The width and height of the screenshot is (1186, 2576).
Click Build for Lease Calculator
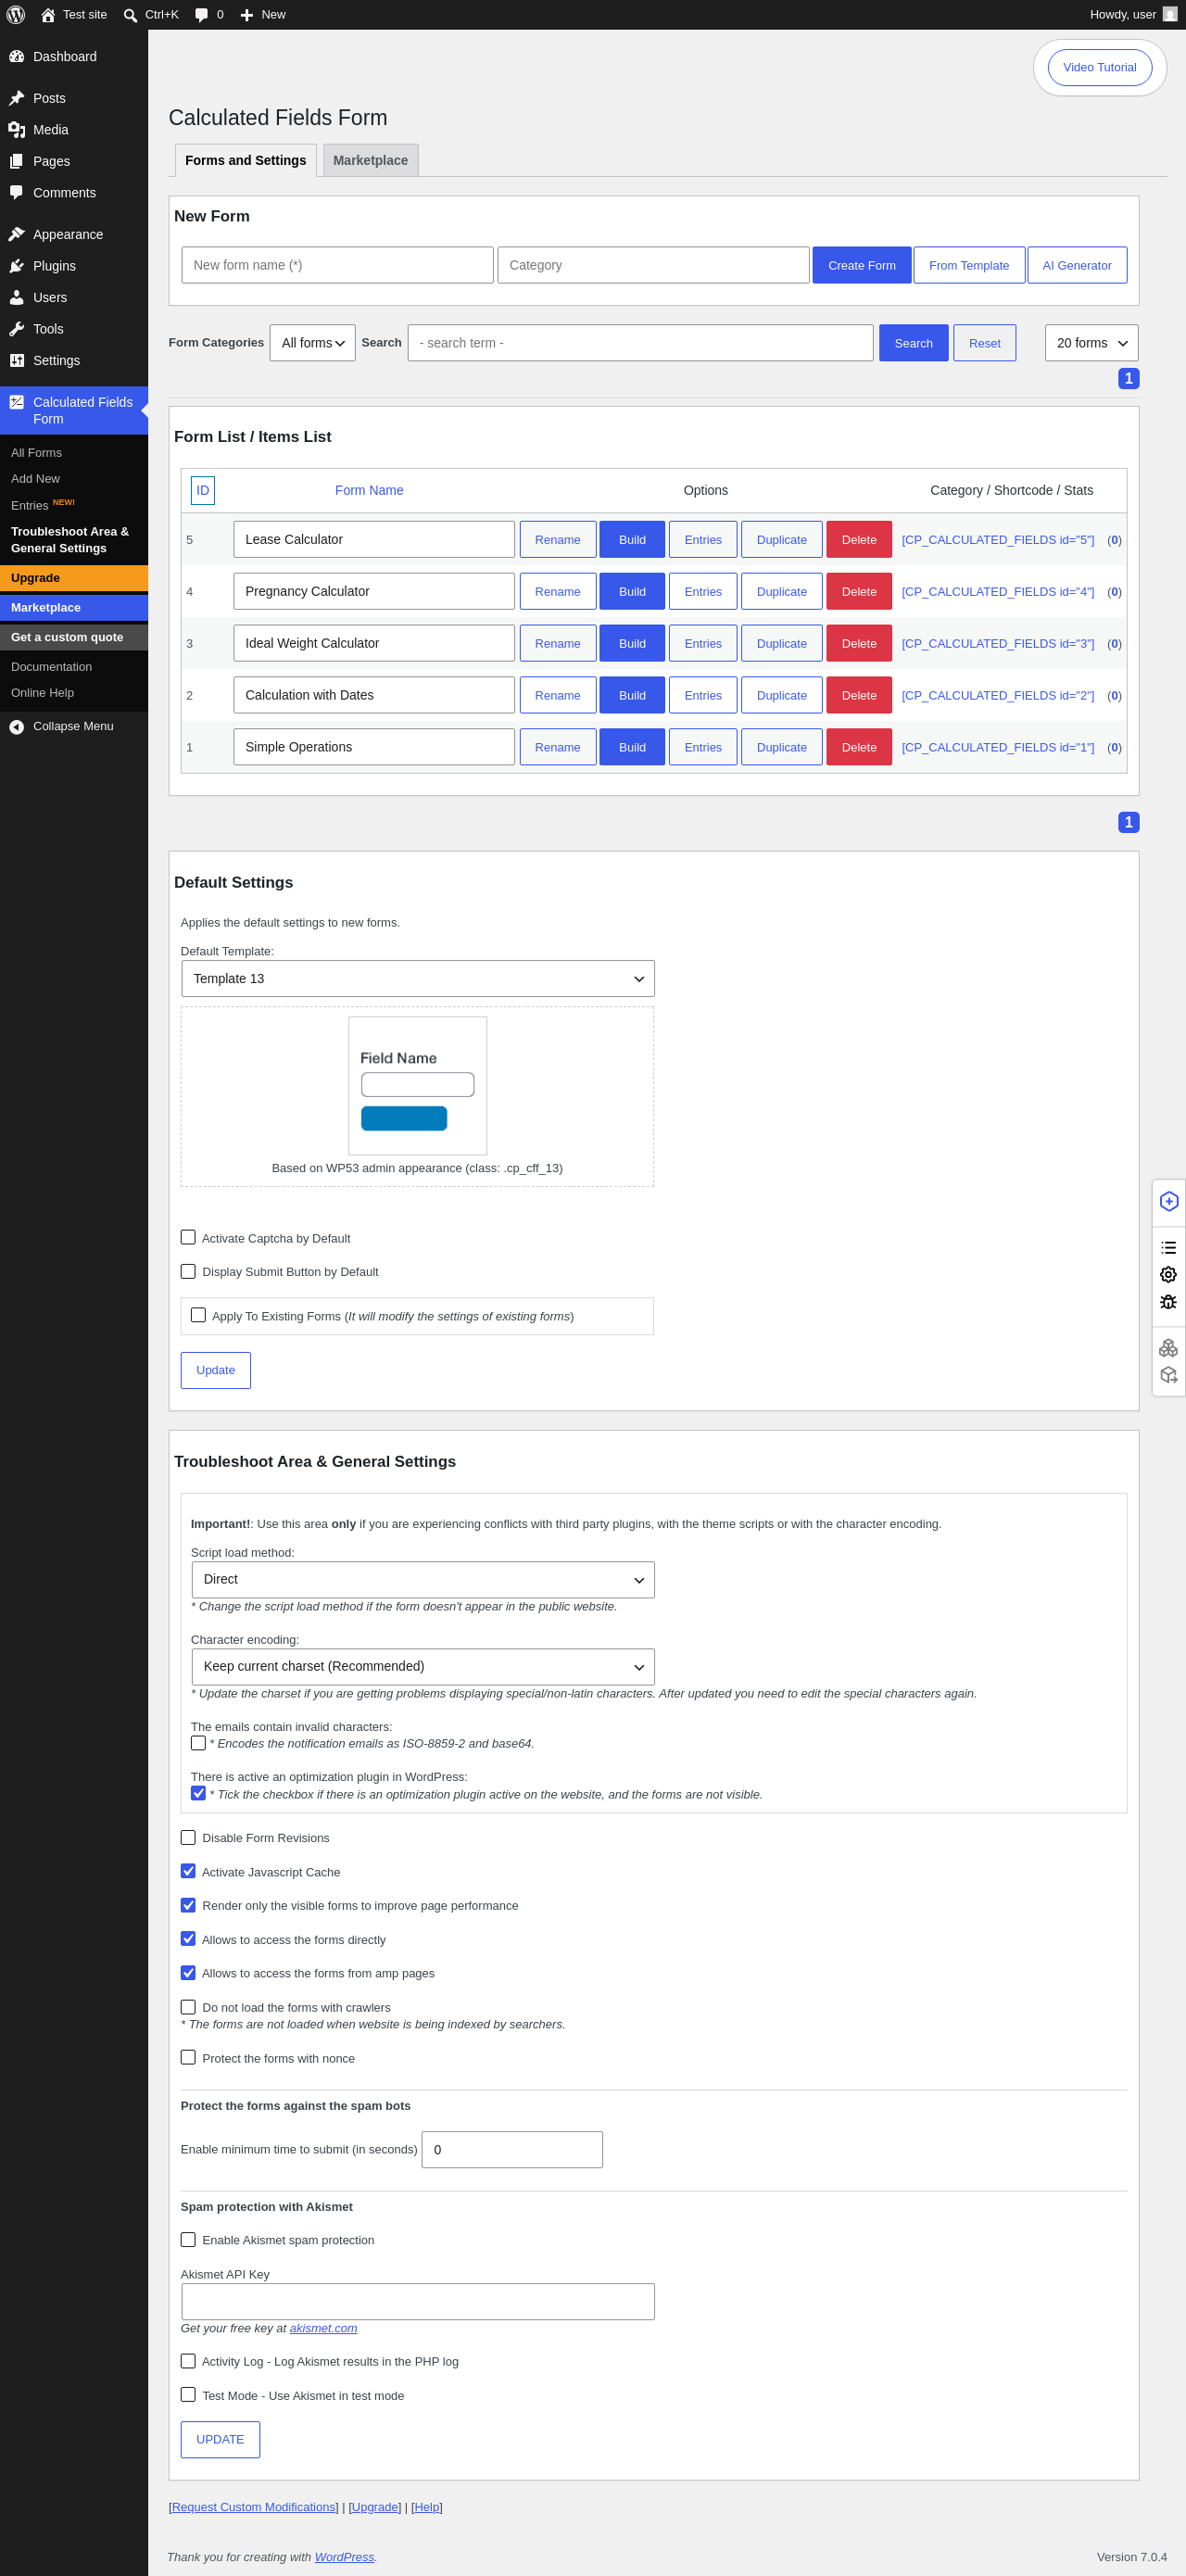click(x=632, y=540)
